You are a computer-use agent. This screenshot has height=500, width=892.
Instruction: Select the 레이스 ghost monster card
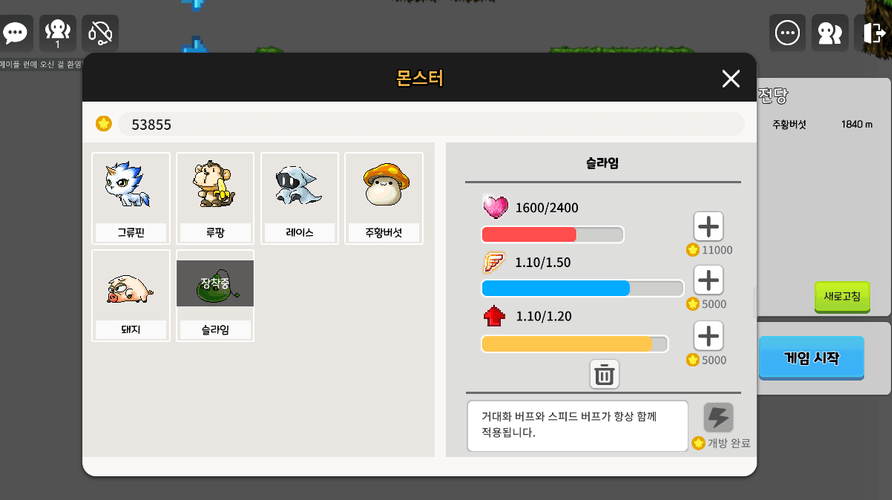pyautogui.click(x=300, y=199)
